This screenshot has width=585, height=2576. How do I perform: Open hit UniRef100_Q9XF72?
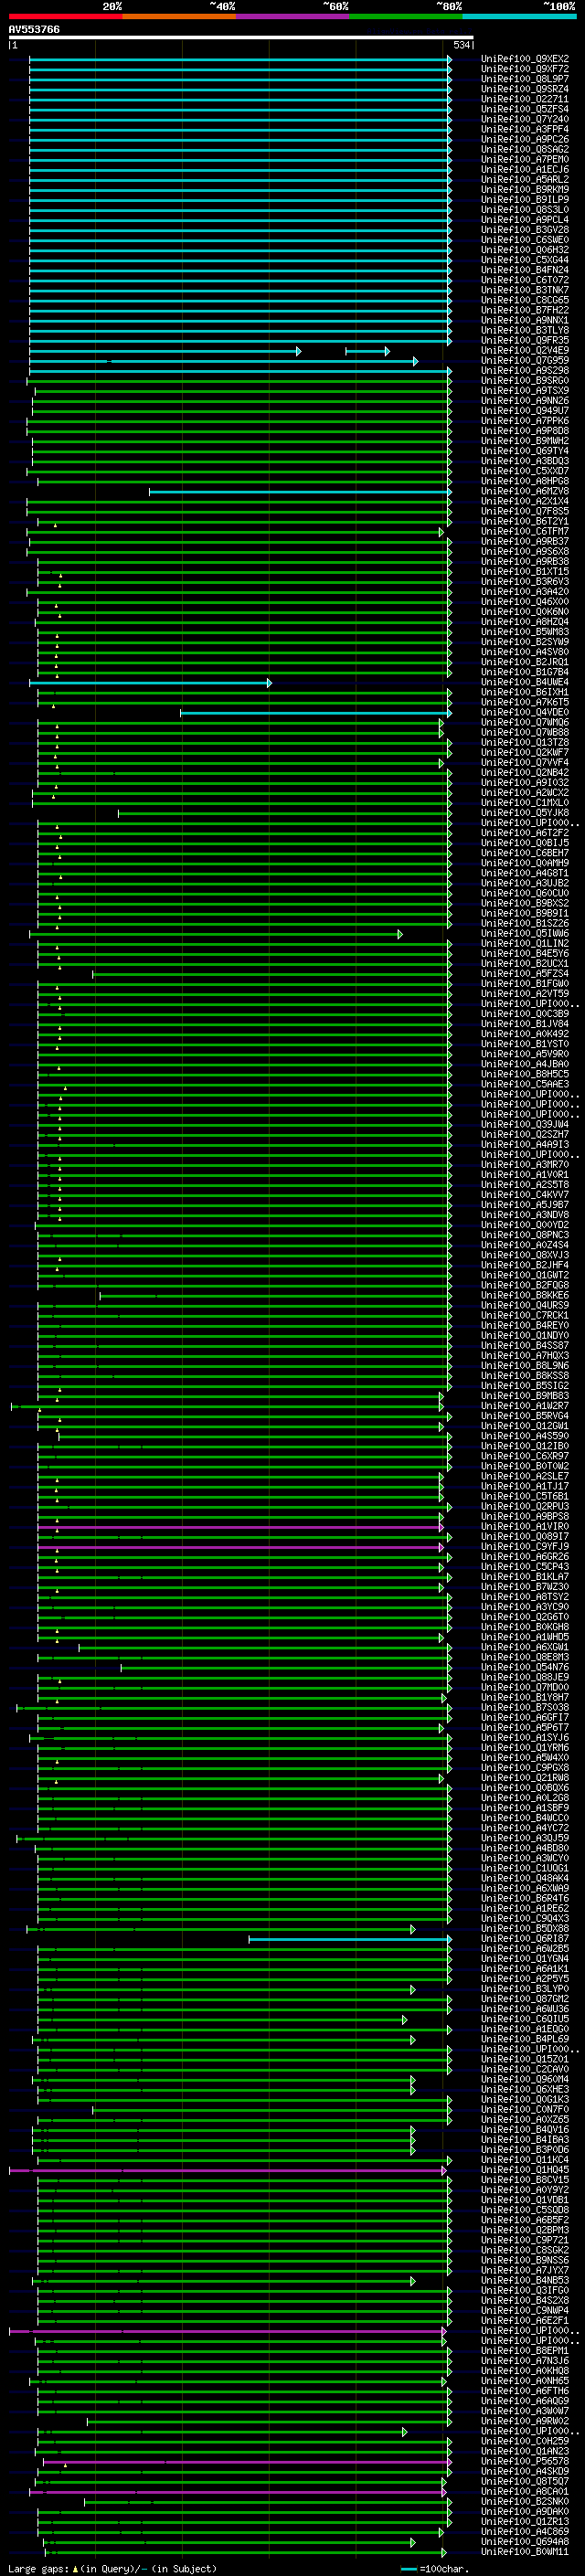pyautogui.click(x=525, y=69)
